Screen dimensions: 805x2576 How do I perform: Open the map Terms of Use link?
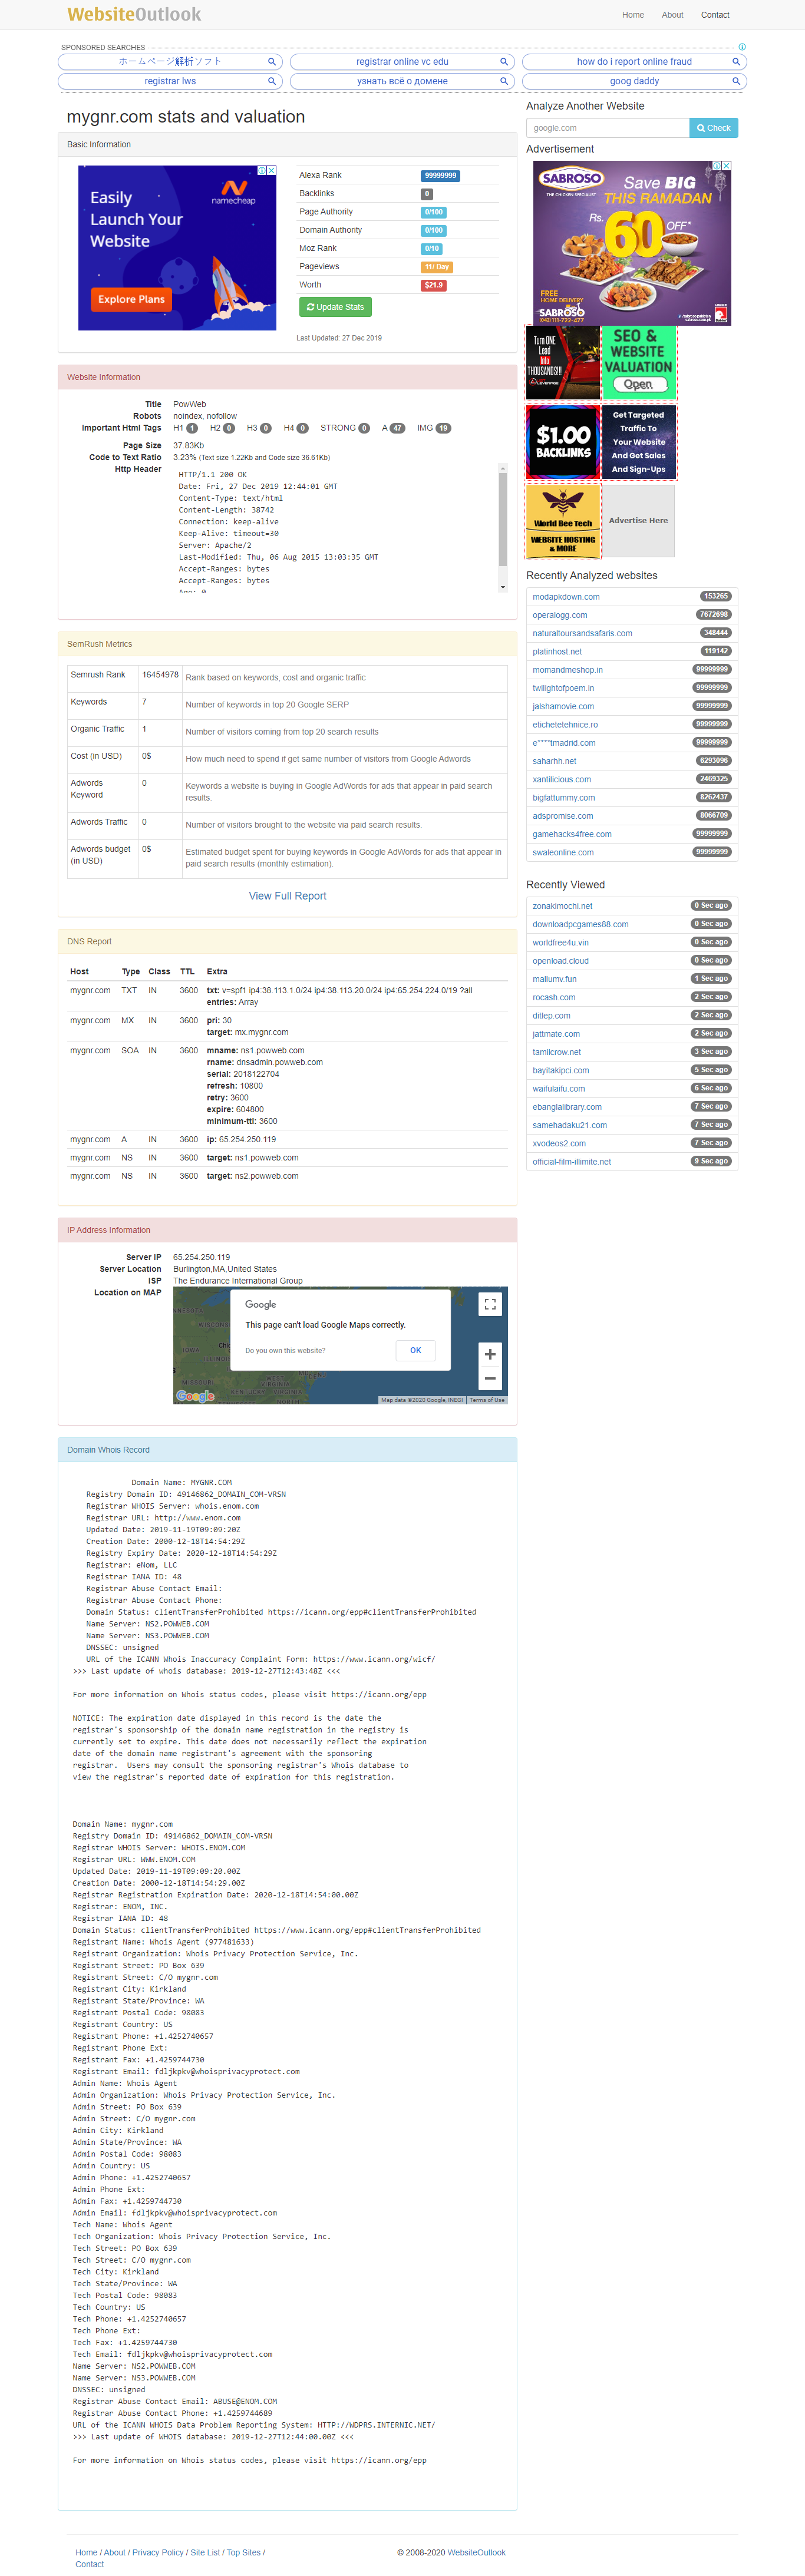(487, 1400)
